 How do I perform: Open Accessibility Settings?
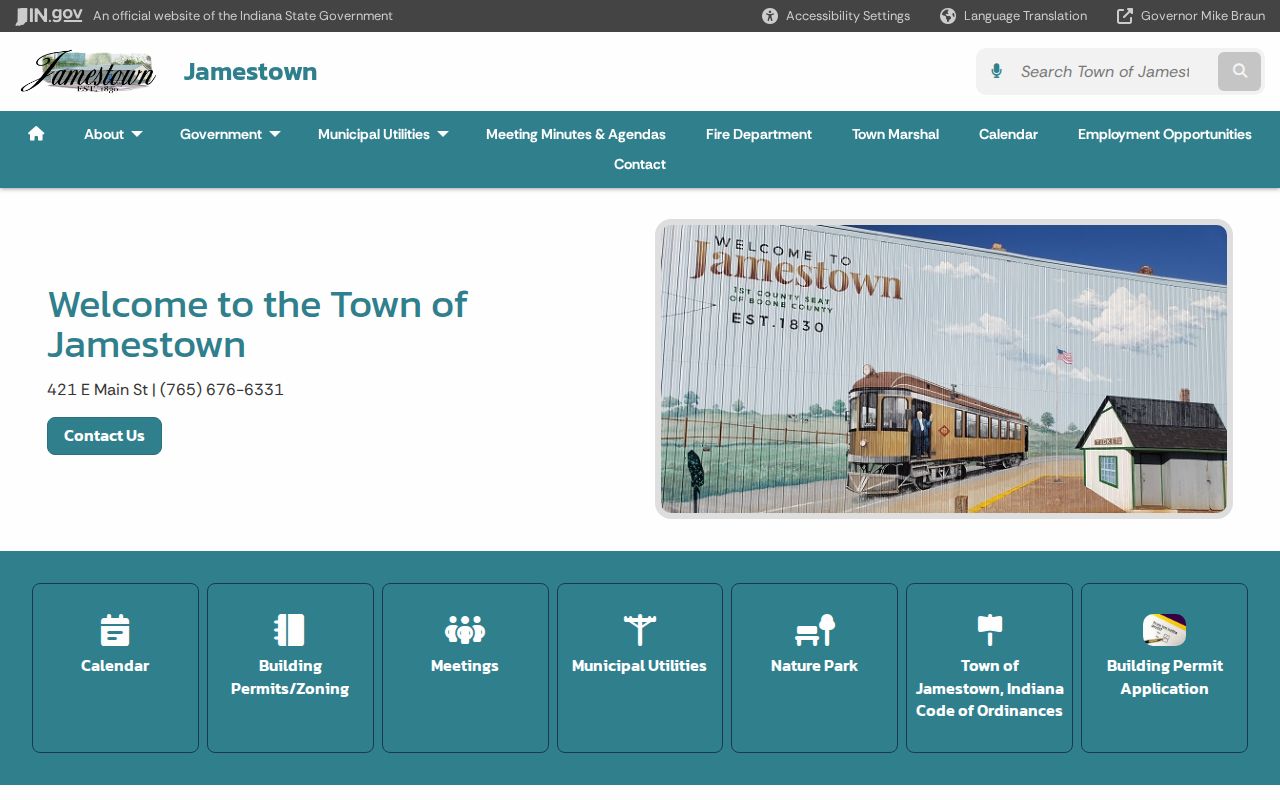coord(836,16)
